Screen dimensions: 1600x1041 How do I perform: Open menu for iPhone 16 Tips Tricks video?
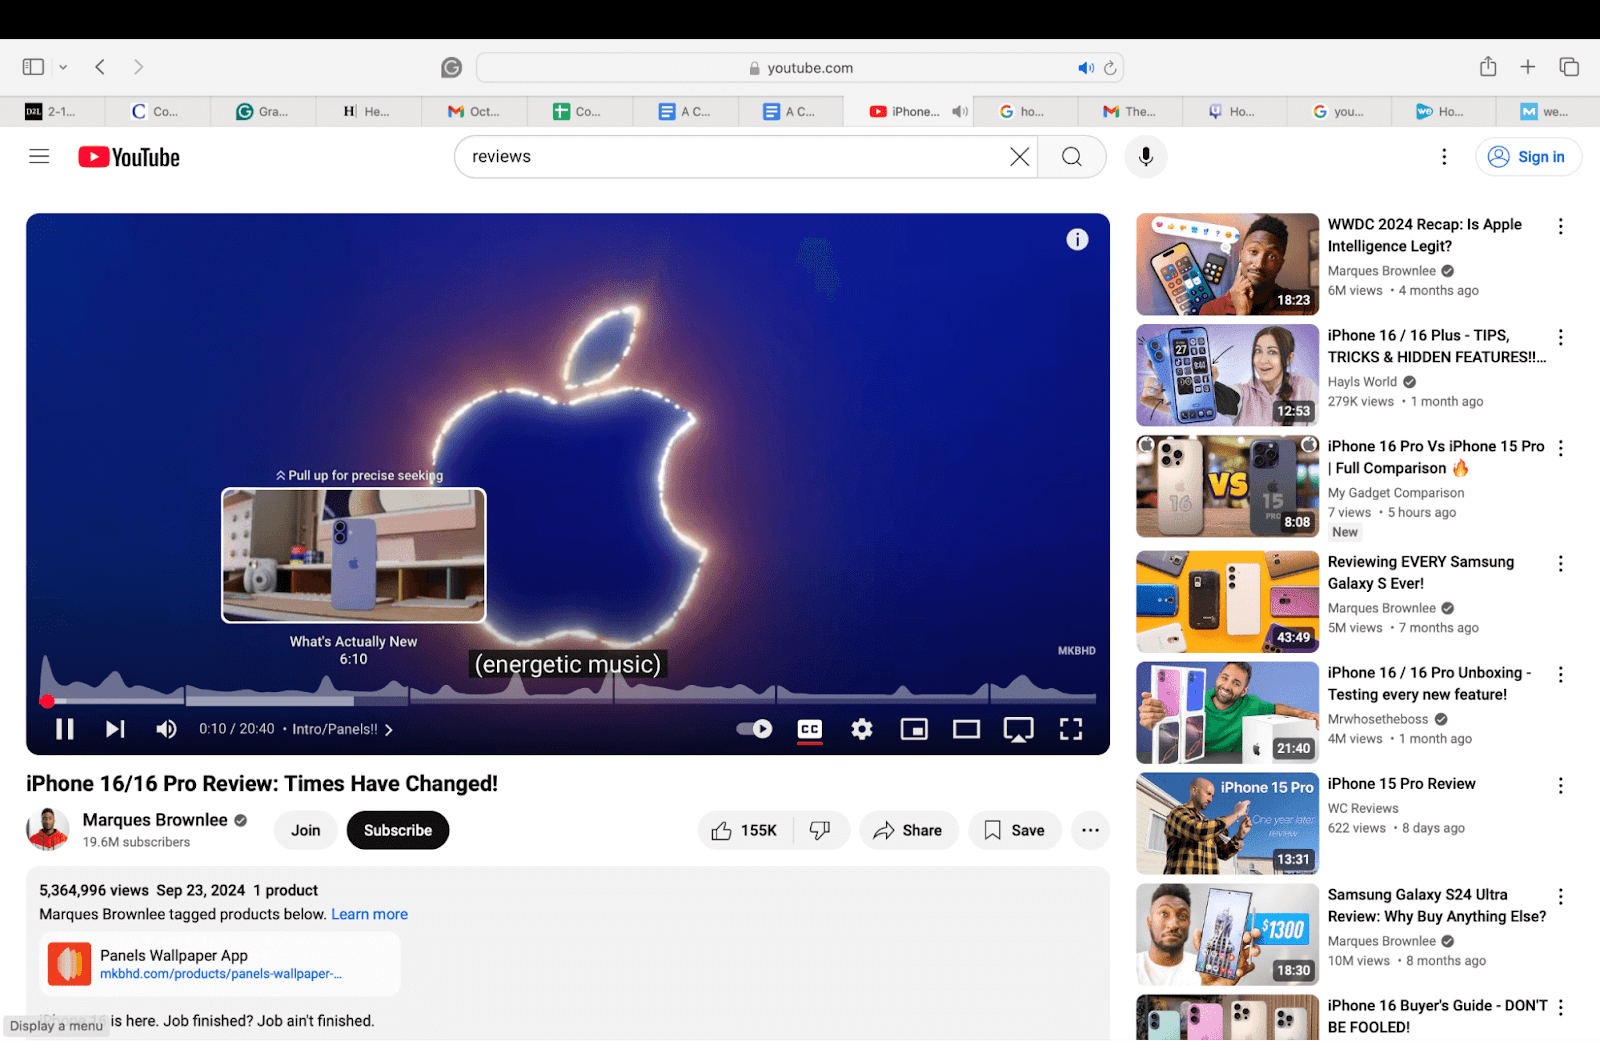(1560, 337)
